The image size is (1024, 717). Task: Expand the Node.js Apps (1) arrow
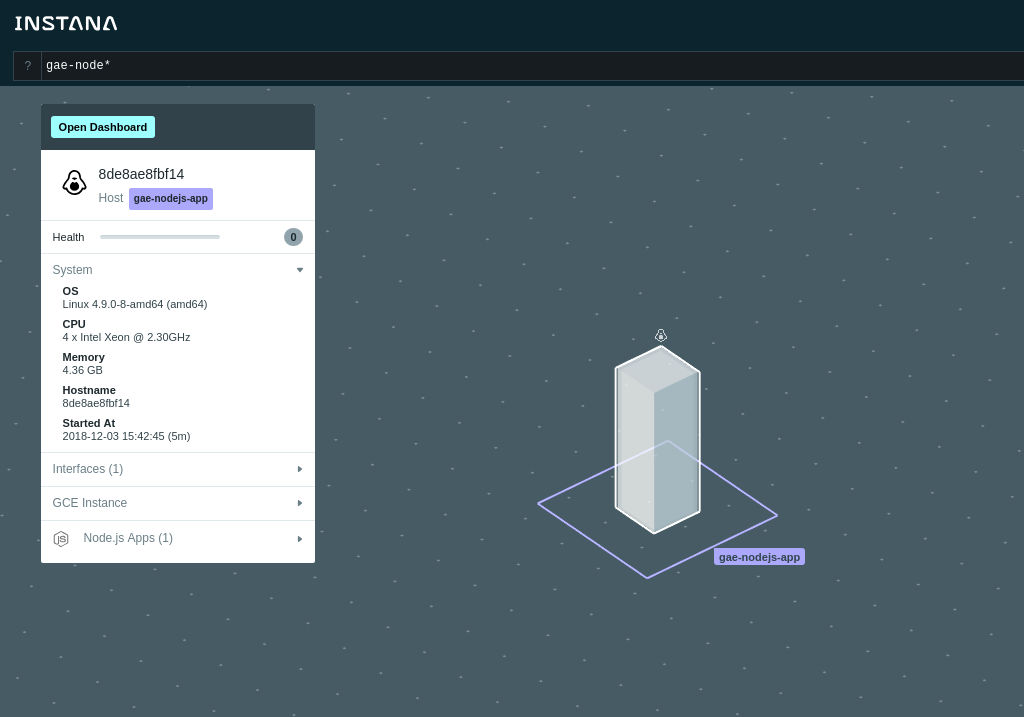(300, 539)
